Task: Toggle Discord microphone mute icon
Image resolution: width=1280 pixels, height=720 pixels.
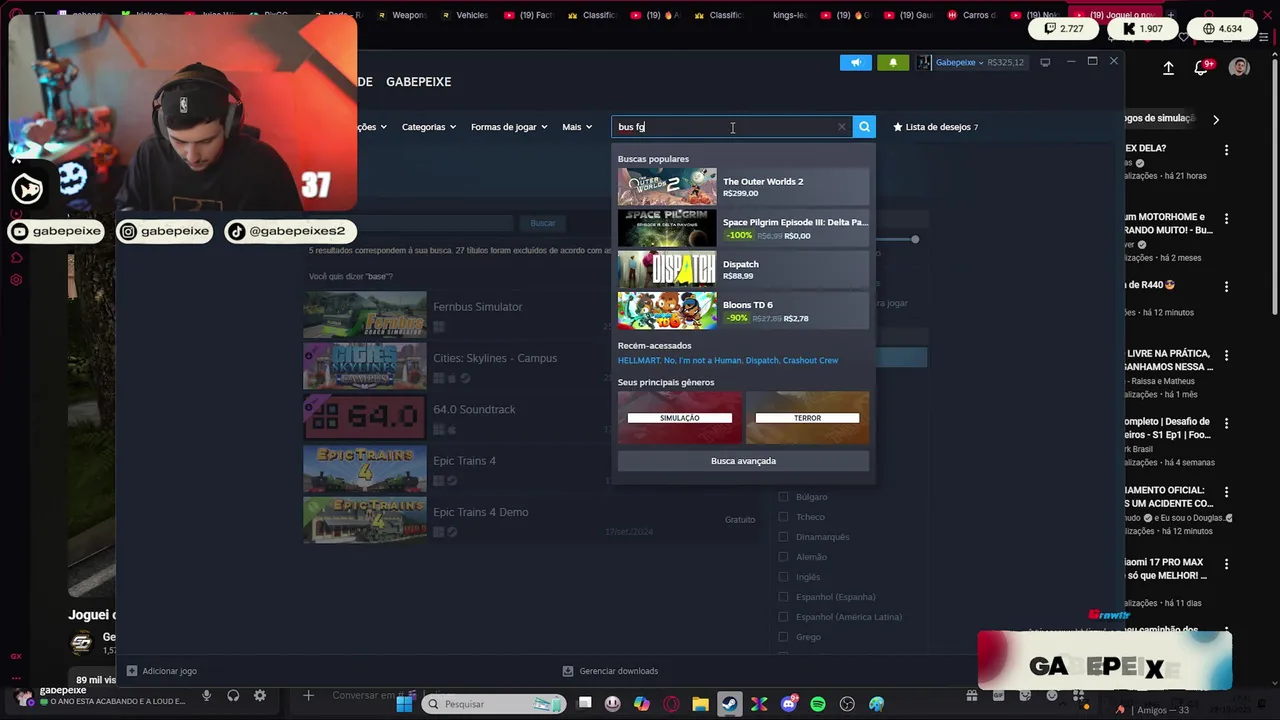Action: [x=207, y=696]
